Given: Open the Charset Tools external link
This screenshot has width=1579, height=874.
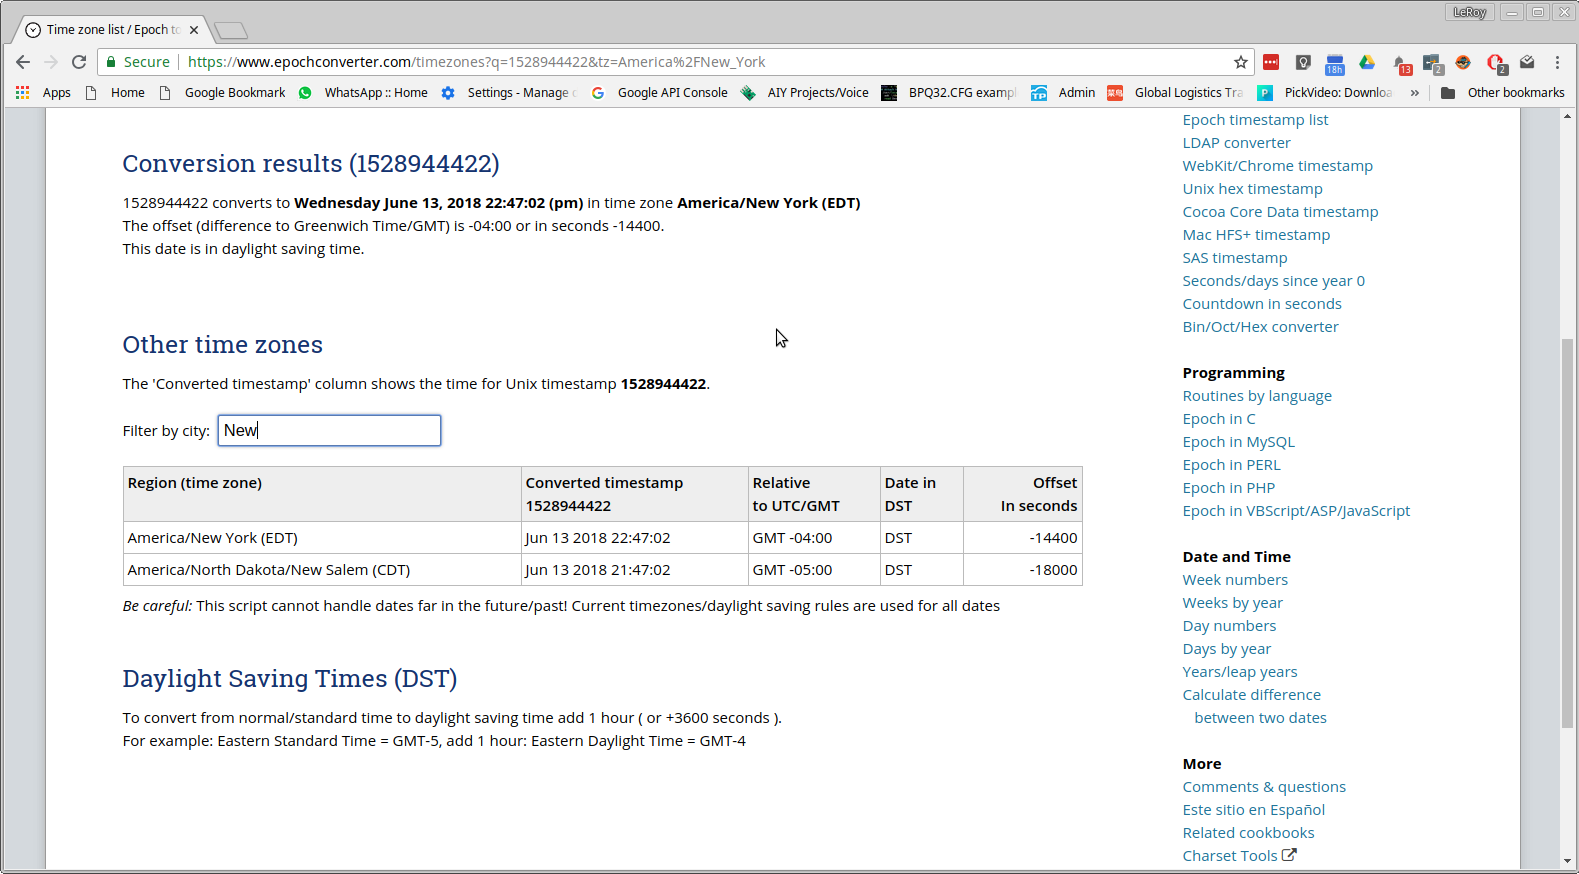Looking at the screenshot, I should point(1239,856).
